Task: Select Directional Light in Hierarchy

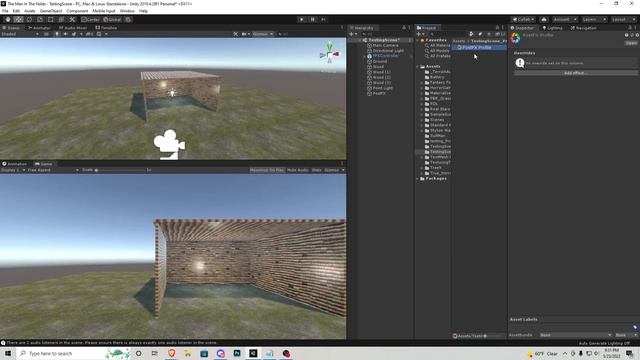Action: point(388,51)
